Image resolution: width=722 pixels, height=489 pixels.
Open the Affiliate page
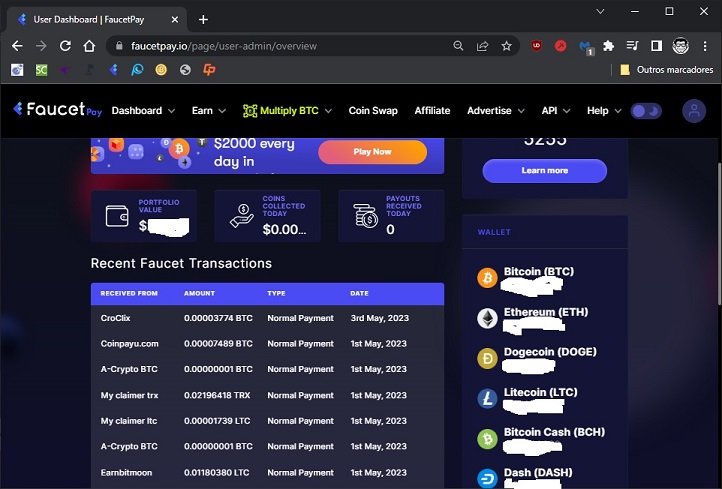(x=432, y=111)
